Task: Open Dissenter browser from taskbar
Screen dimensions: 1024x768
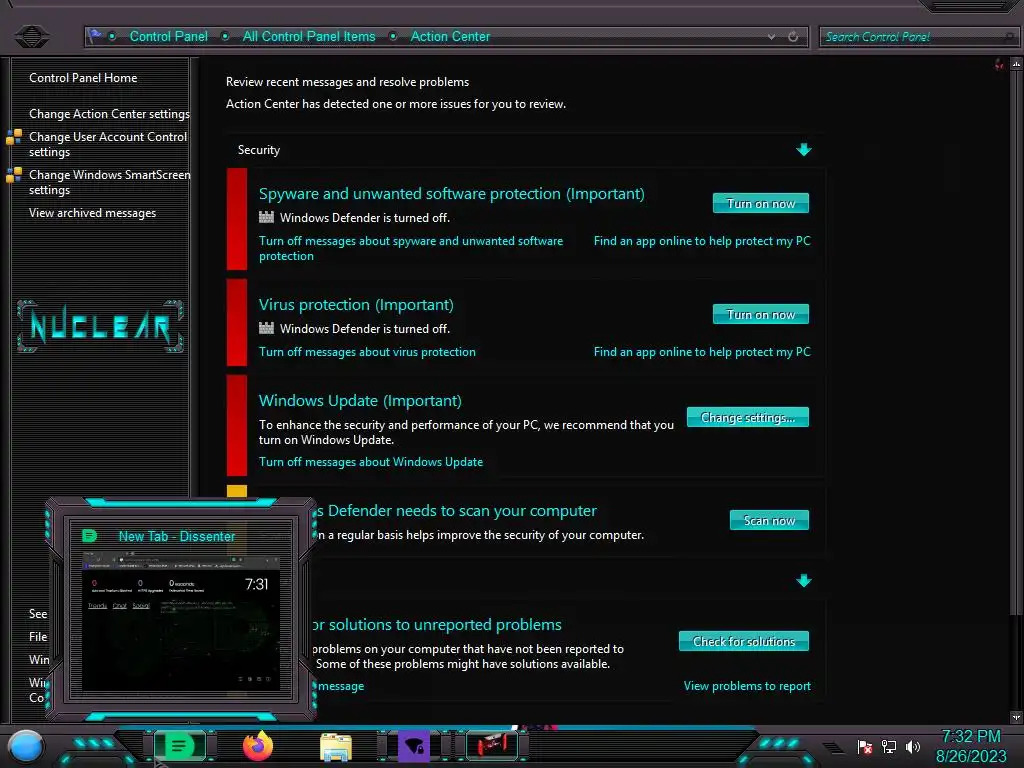Action: (179, 745)
